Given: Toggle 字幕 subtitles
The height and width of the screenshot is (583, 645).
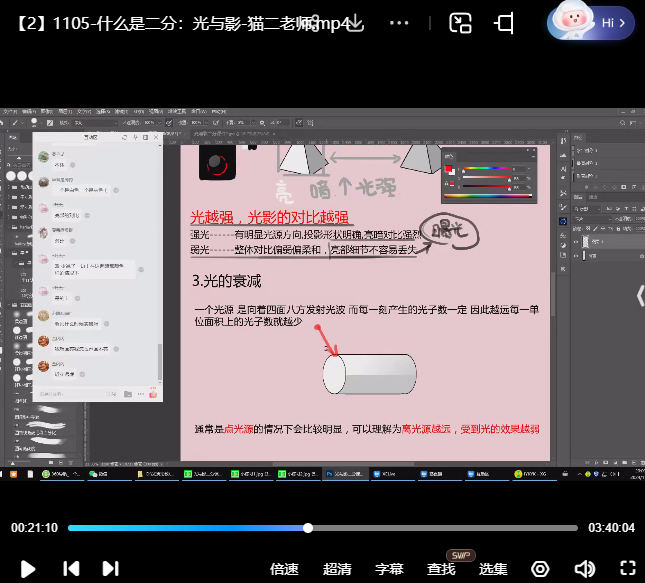Looking at the screenshot, I should click(389, 569).
